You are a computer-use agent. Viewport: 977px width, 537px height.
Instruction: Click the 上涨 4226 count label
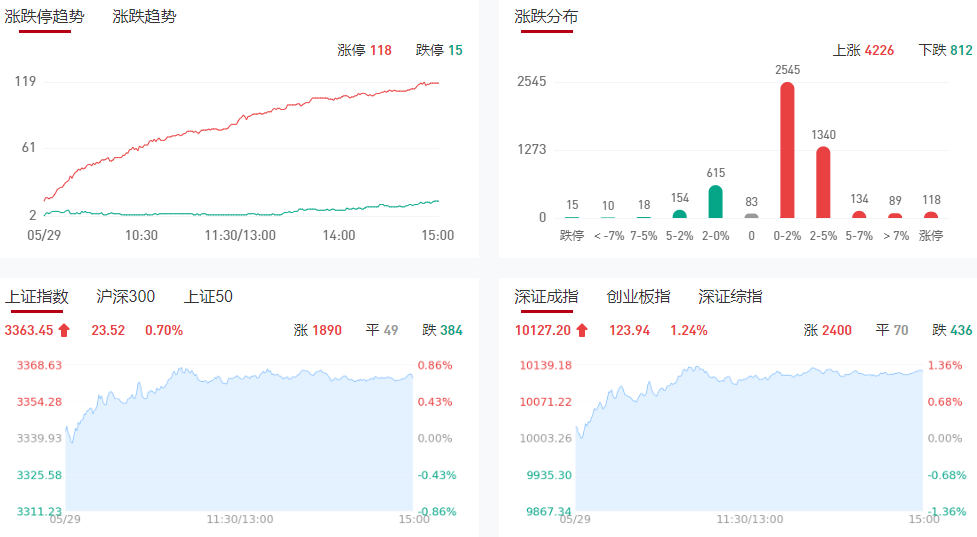pyautogui.click(x=863, y=50)
